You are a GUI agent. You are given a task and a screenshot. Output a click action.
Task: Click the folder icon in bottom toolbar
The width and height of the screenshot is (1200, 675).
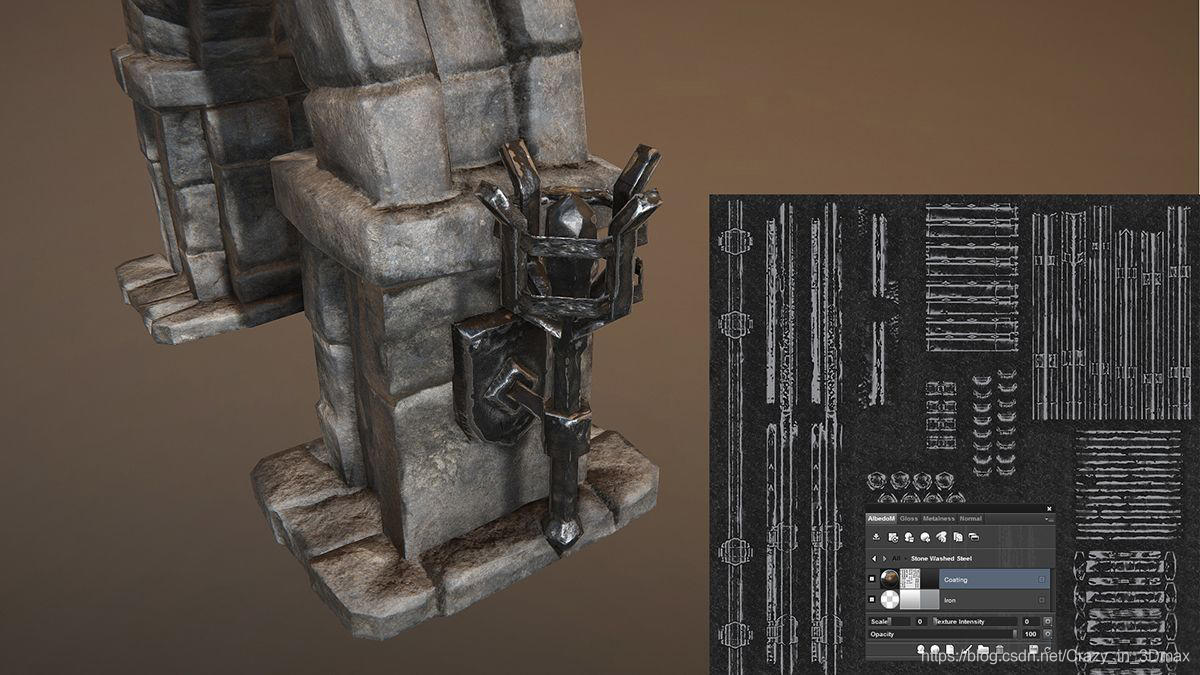click(983, 650)
